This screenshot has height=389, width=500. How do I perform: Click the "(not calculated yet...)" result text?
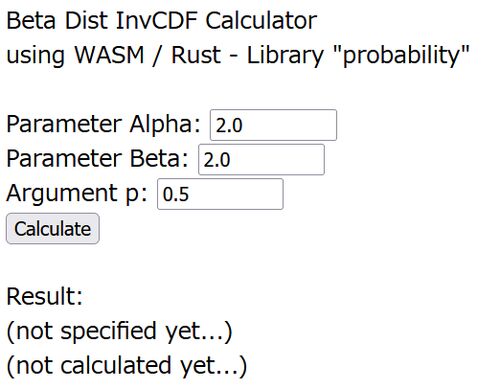[x=127, y=366]
